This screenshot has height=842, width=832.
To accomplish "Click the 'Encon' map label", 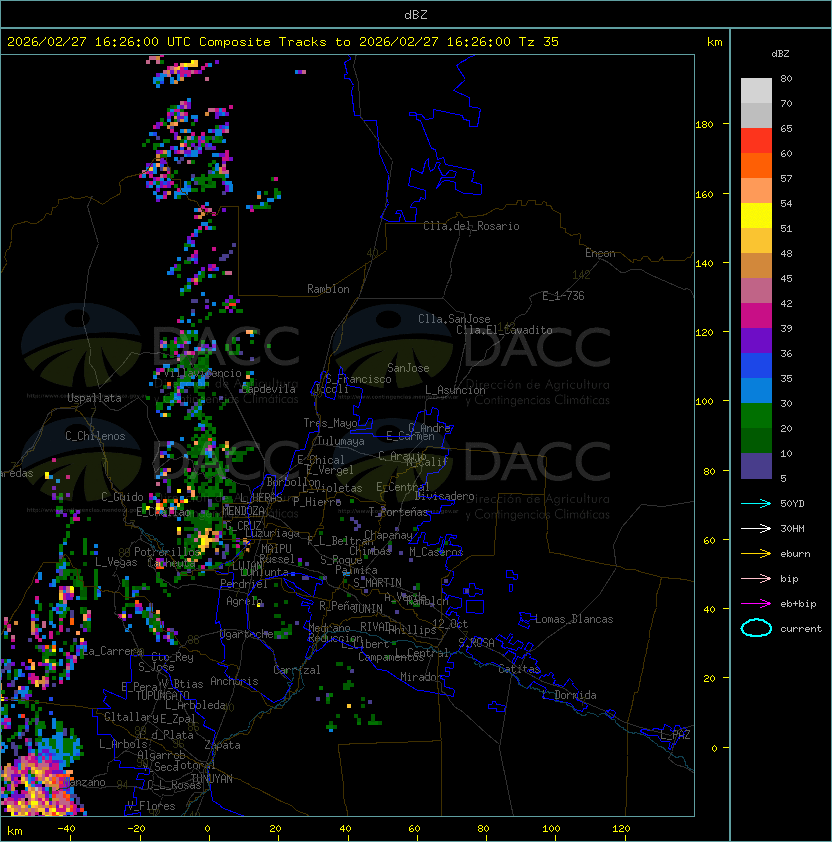I will [600, 253].
